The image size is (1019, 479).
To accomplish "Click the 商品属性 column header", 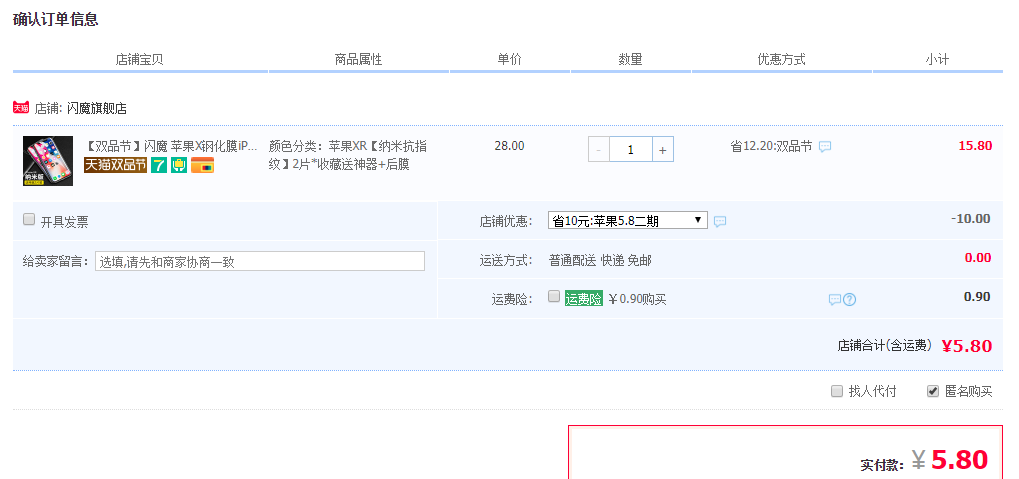I will tap(358, 60).
